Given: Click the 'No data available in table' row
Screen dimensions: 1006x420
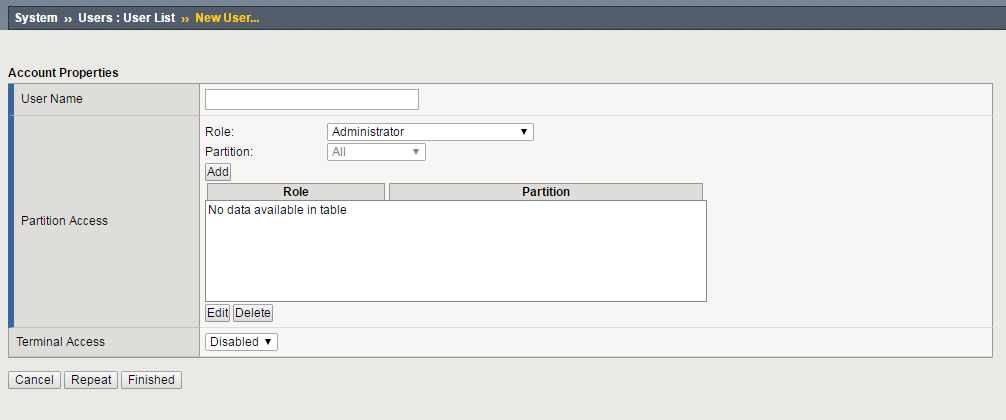Looking at the screenshot, I should point(277,211).
